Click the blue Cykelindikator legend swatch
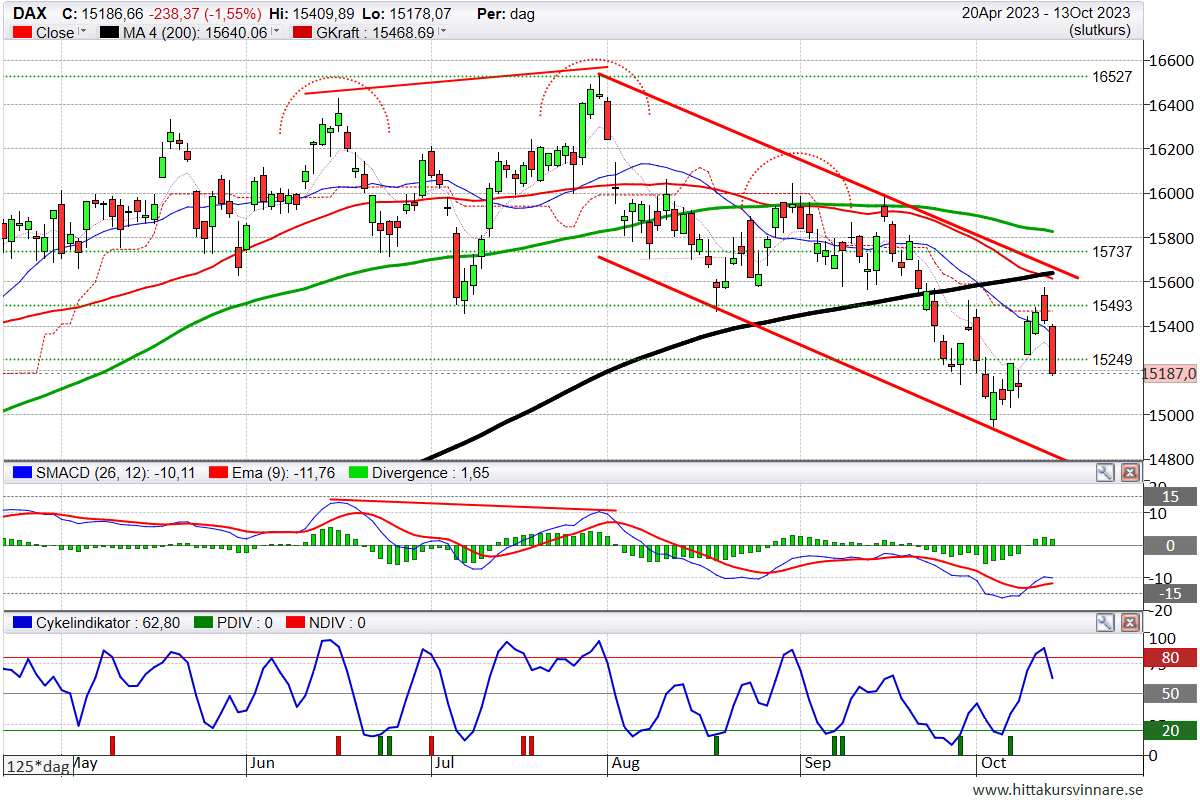Screen dimensions: 1200x800 (22, 623)
